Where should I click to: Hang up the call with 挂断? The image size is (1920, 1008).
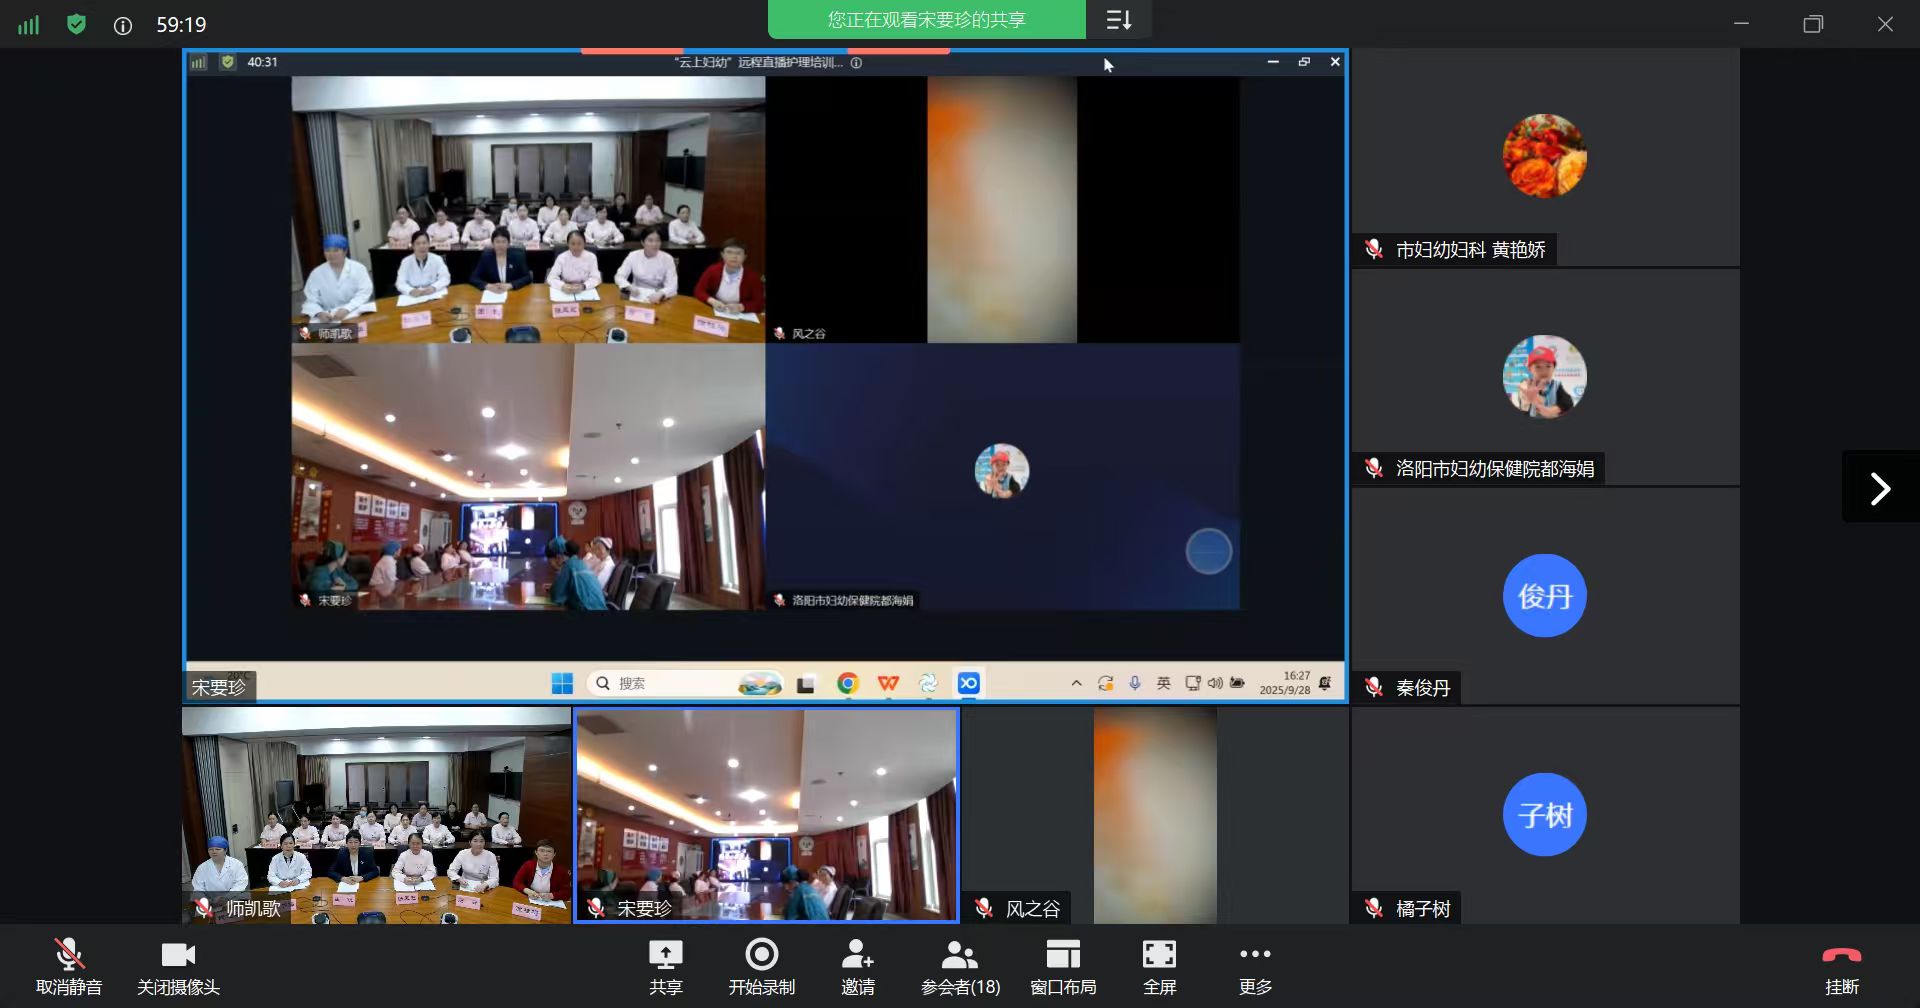(x=1841, y=966)
